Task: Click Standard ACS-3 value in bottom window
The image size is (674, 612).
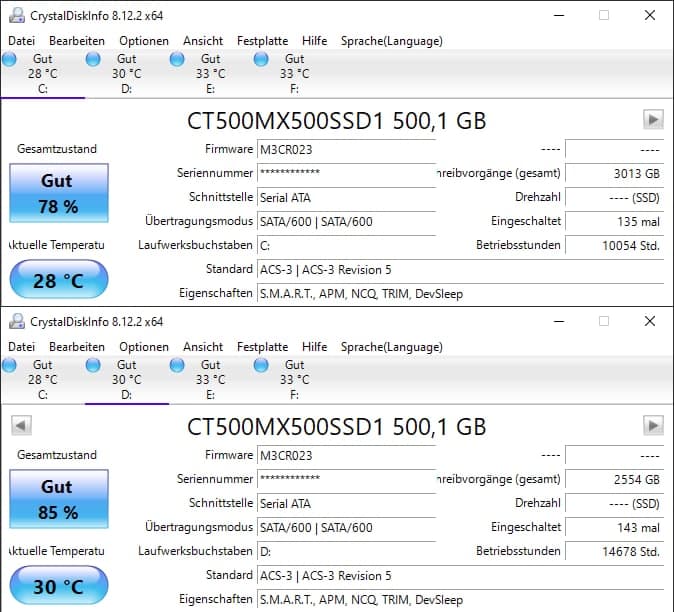Action: [460, 576]
